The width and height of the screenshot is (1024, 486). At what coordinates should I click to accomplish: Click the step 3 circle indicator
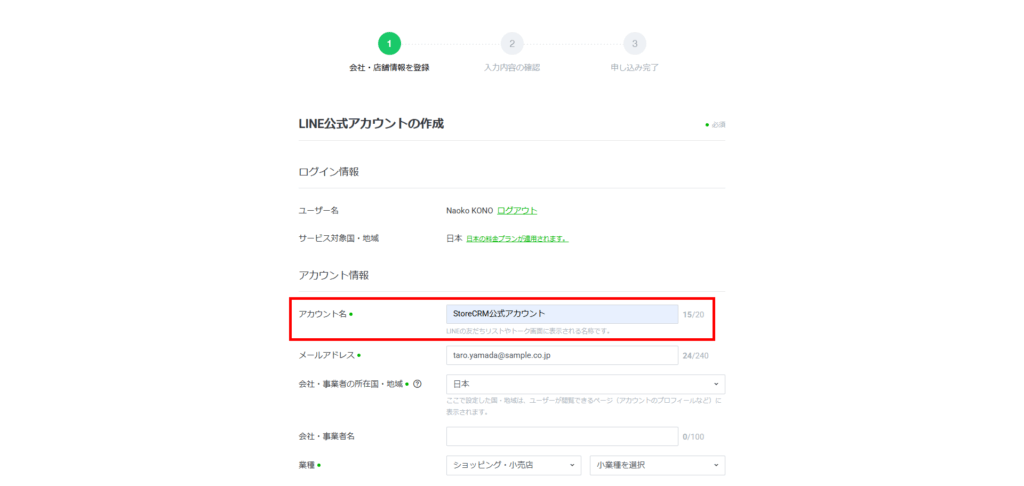click(x=634, y=43)
